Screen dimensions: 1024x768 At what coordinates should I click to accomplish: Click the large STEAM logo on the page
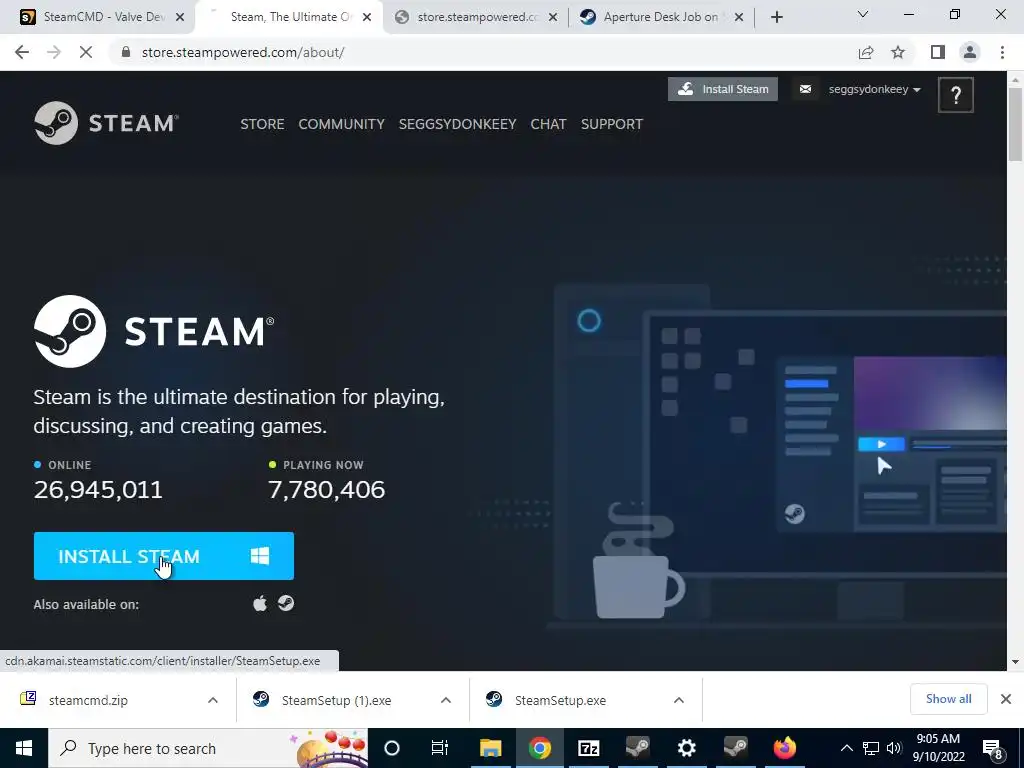[x=154, y=331]
